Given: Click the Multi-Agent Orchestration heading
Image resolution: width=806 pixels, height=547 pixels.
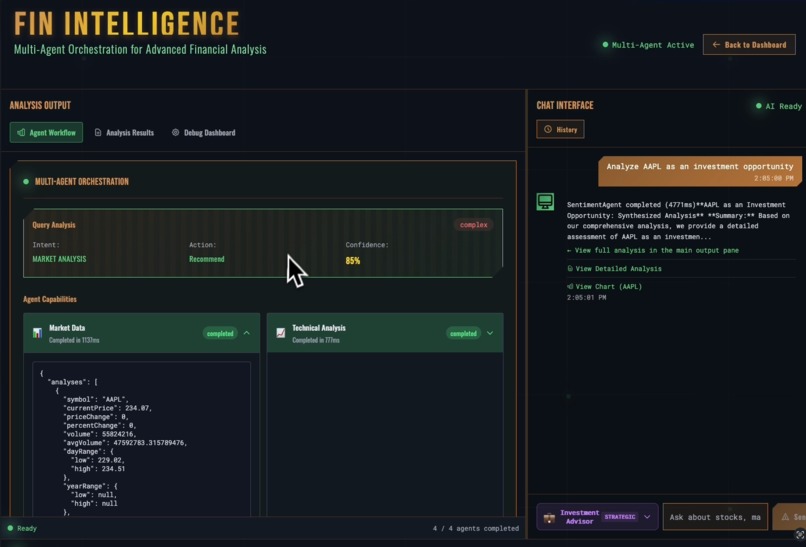Looking at the screenshot, I should point(82,181).
